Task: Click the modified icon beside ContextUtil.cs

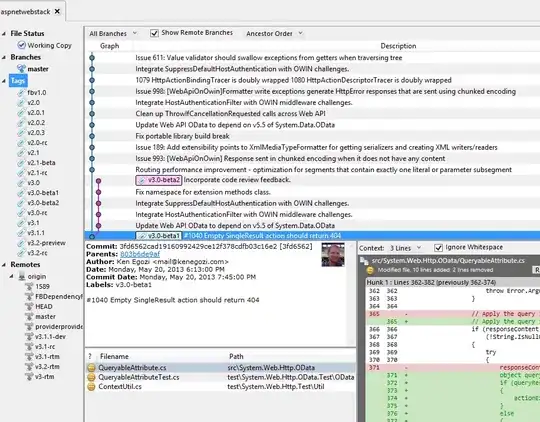Action: (91, 387)
